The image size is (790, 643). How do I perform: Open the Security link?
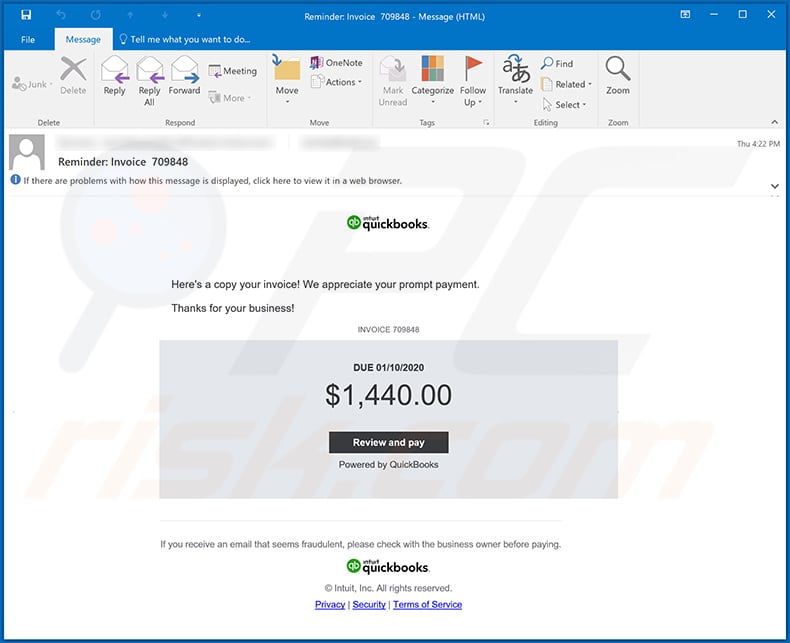tap(369, 604)
